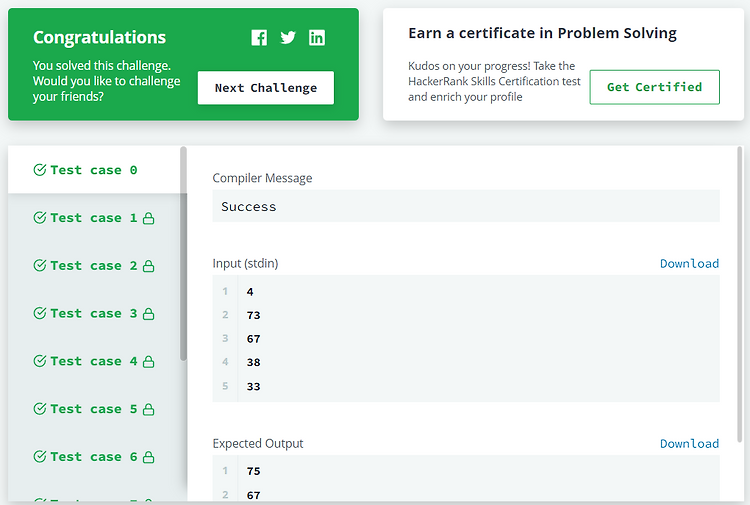Select the Test case 6 tab
Viewport: 750px width, 505px height.
tap(94, 457)
